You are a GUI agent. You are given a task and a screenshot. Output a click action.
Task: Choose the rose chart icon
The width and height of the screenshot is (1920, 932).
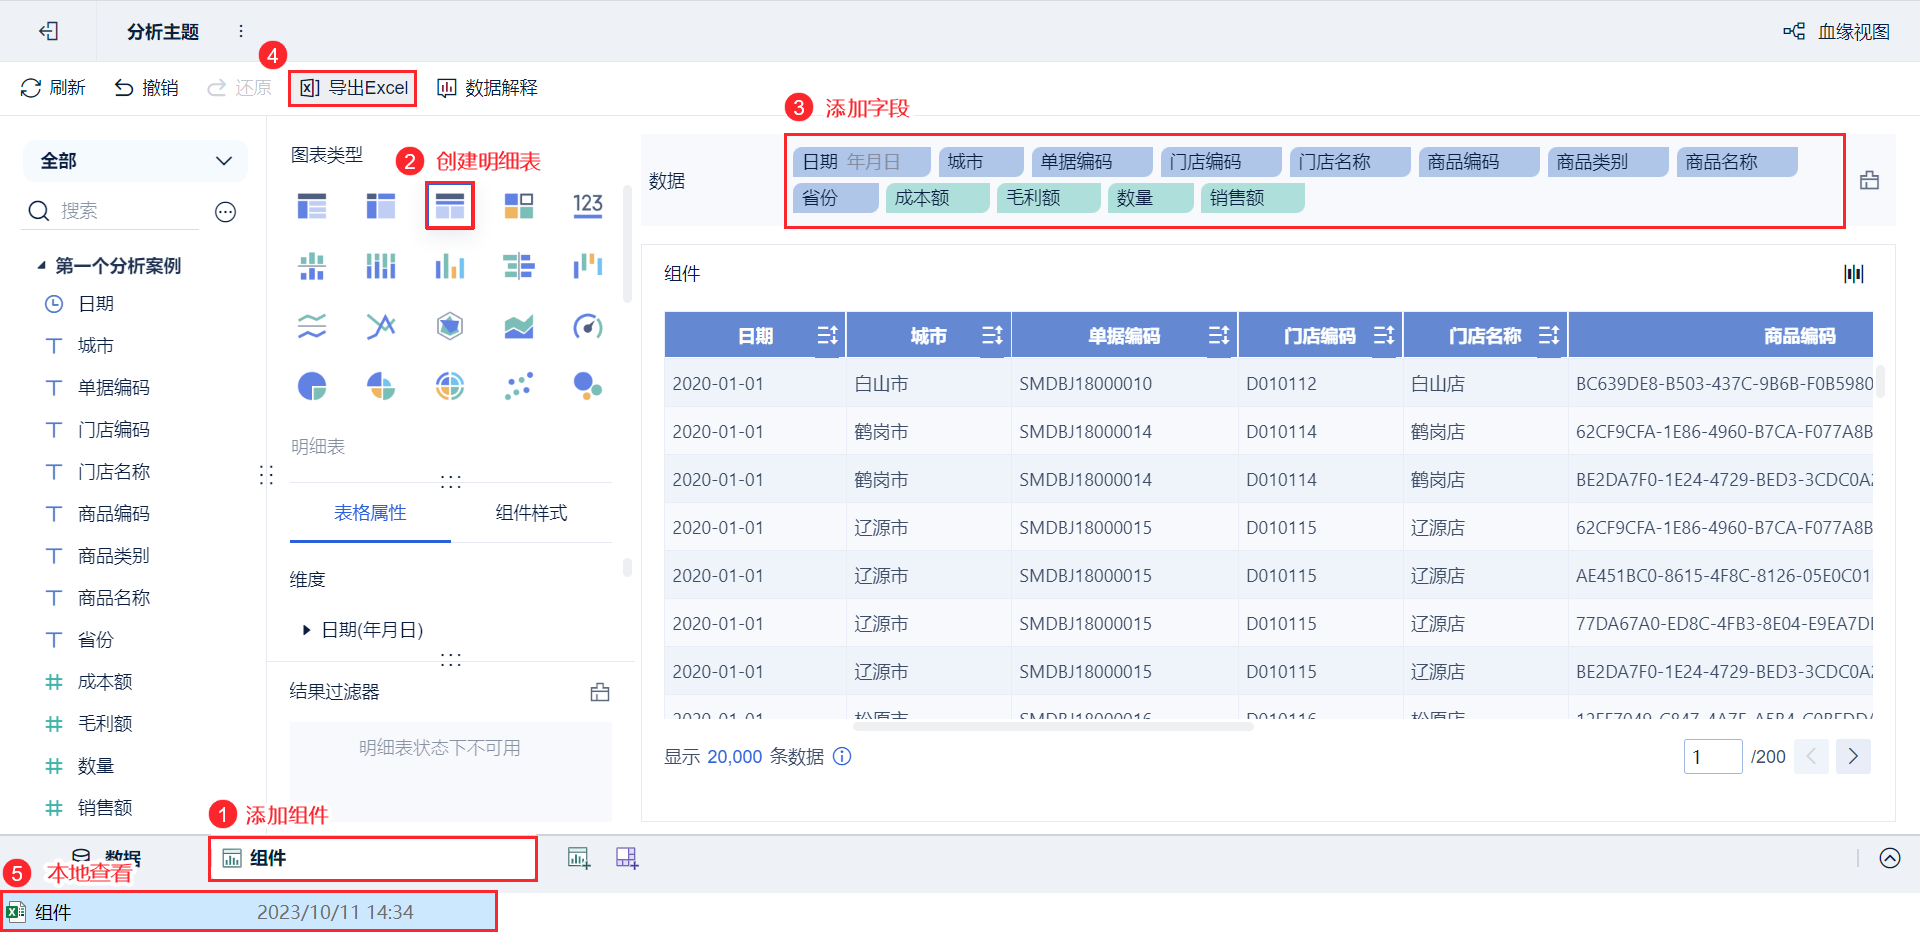click(381, 386)
